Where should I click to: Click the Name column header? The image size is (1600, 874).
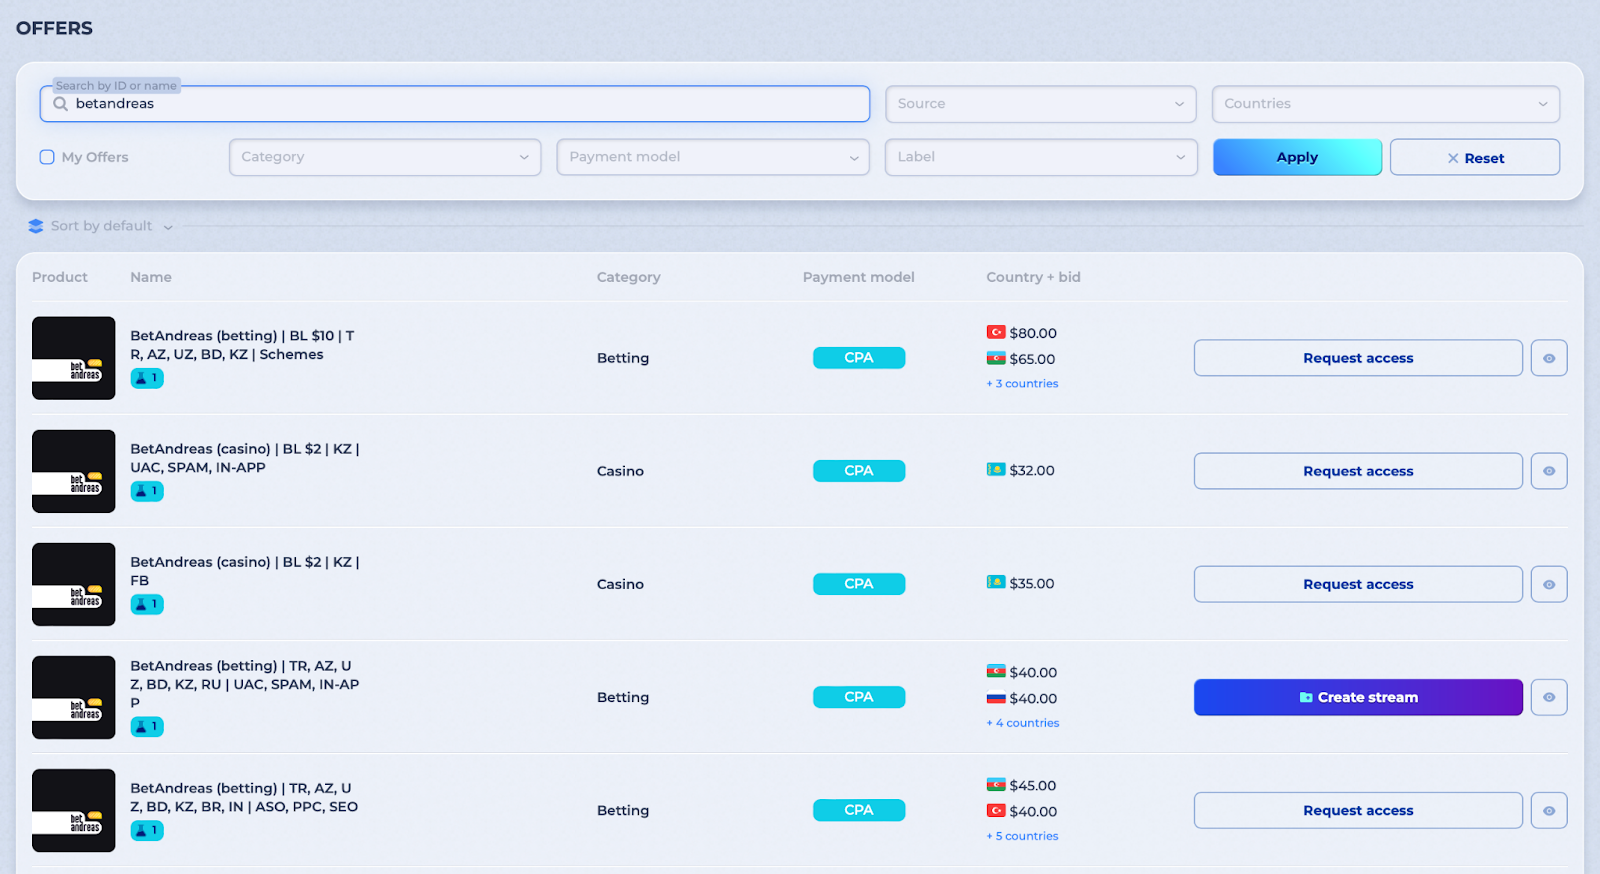click(151, 277)
